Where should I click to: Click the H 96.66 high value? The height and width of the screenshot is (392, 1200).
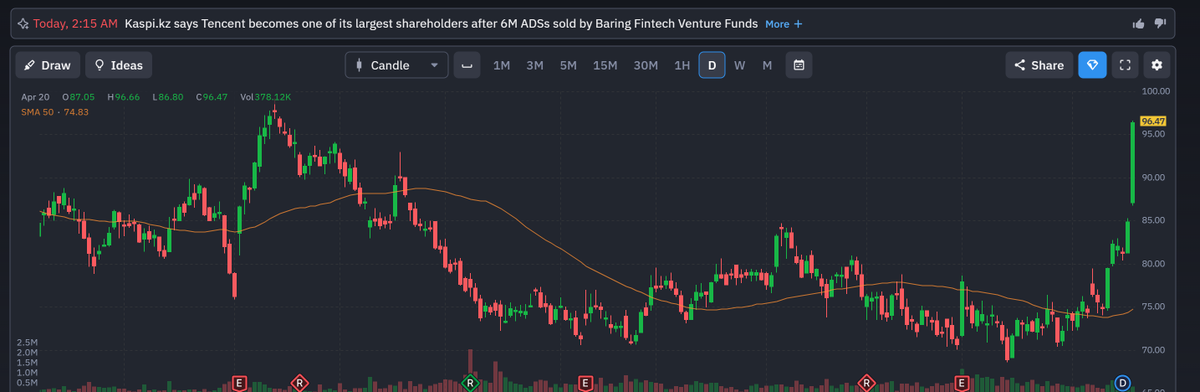124,97
